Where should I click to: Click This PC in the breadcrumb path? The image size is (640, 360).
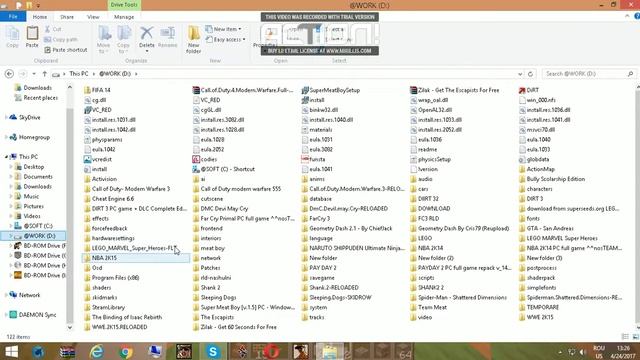pos(78,74)
